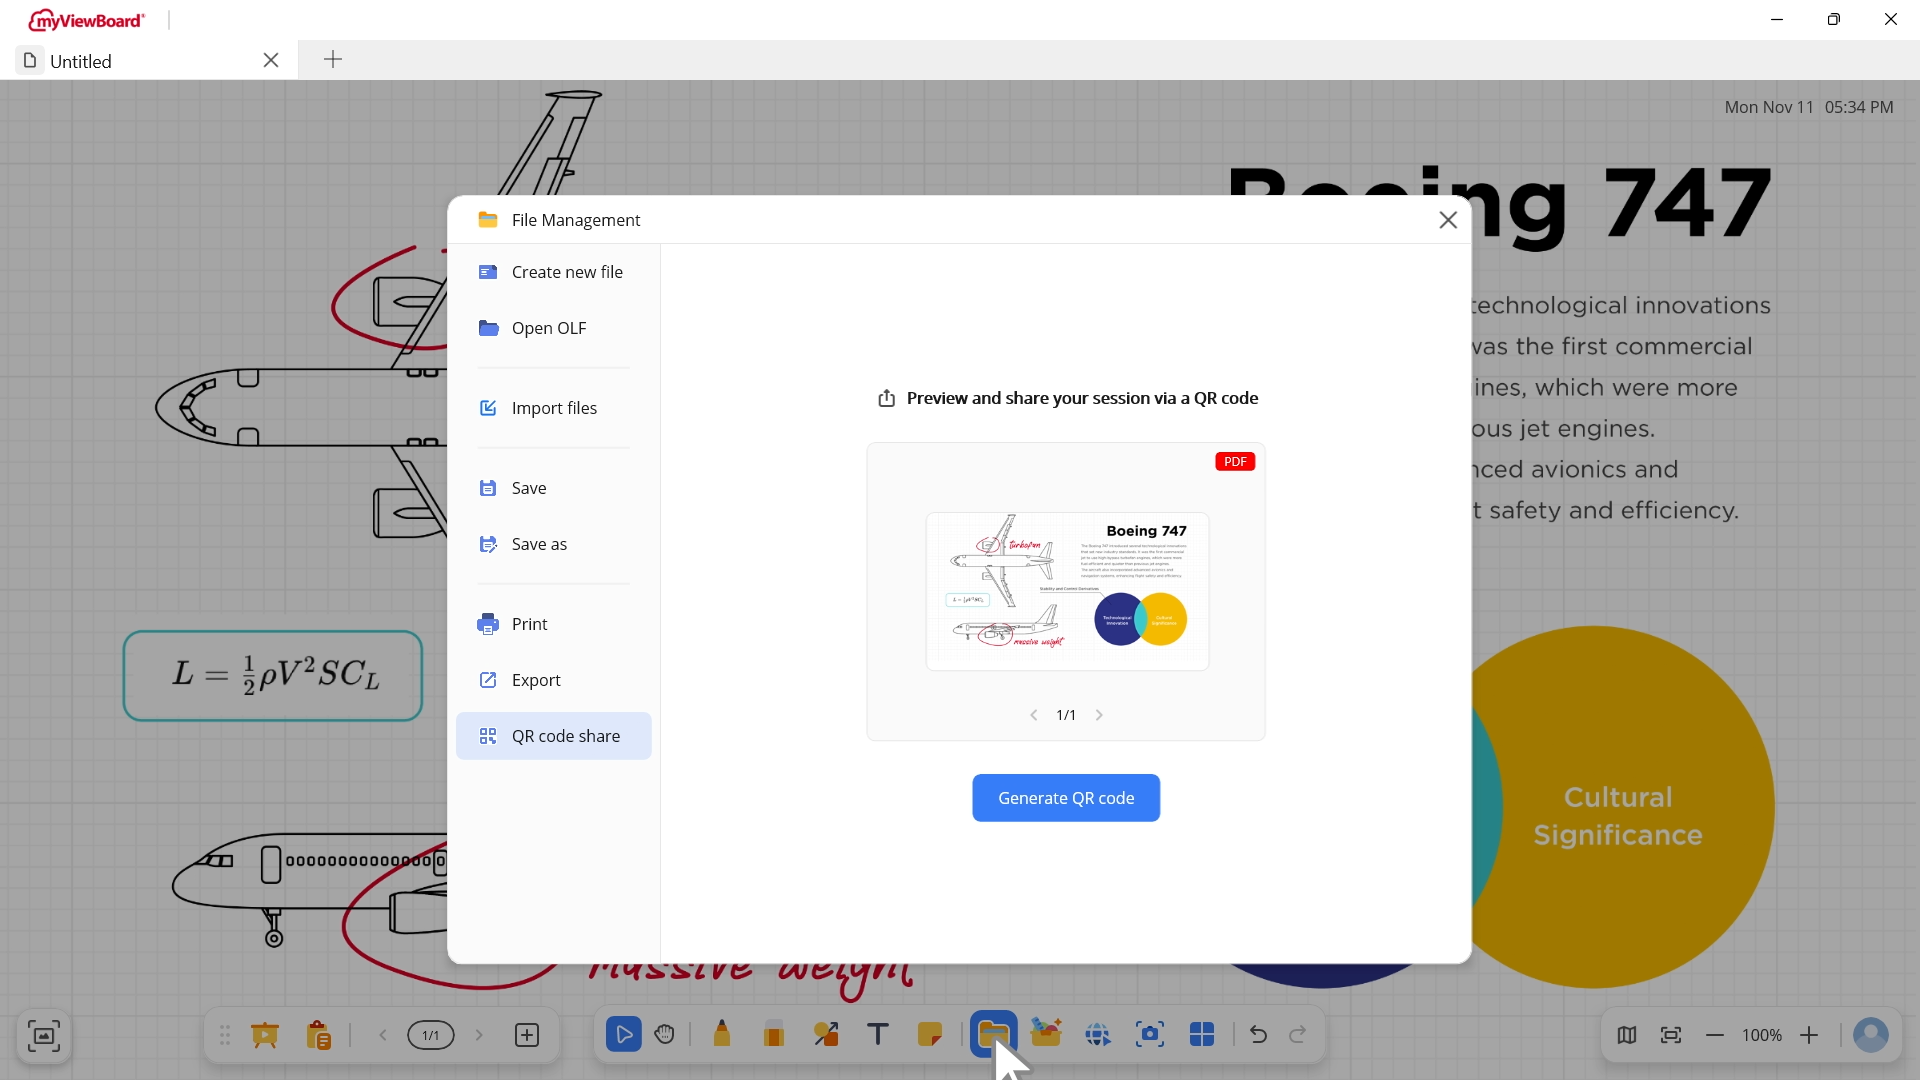
Task: Go to previous canvas page arrow
Action: [383, 1035]
